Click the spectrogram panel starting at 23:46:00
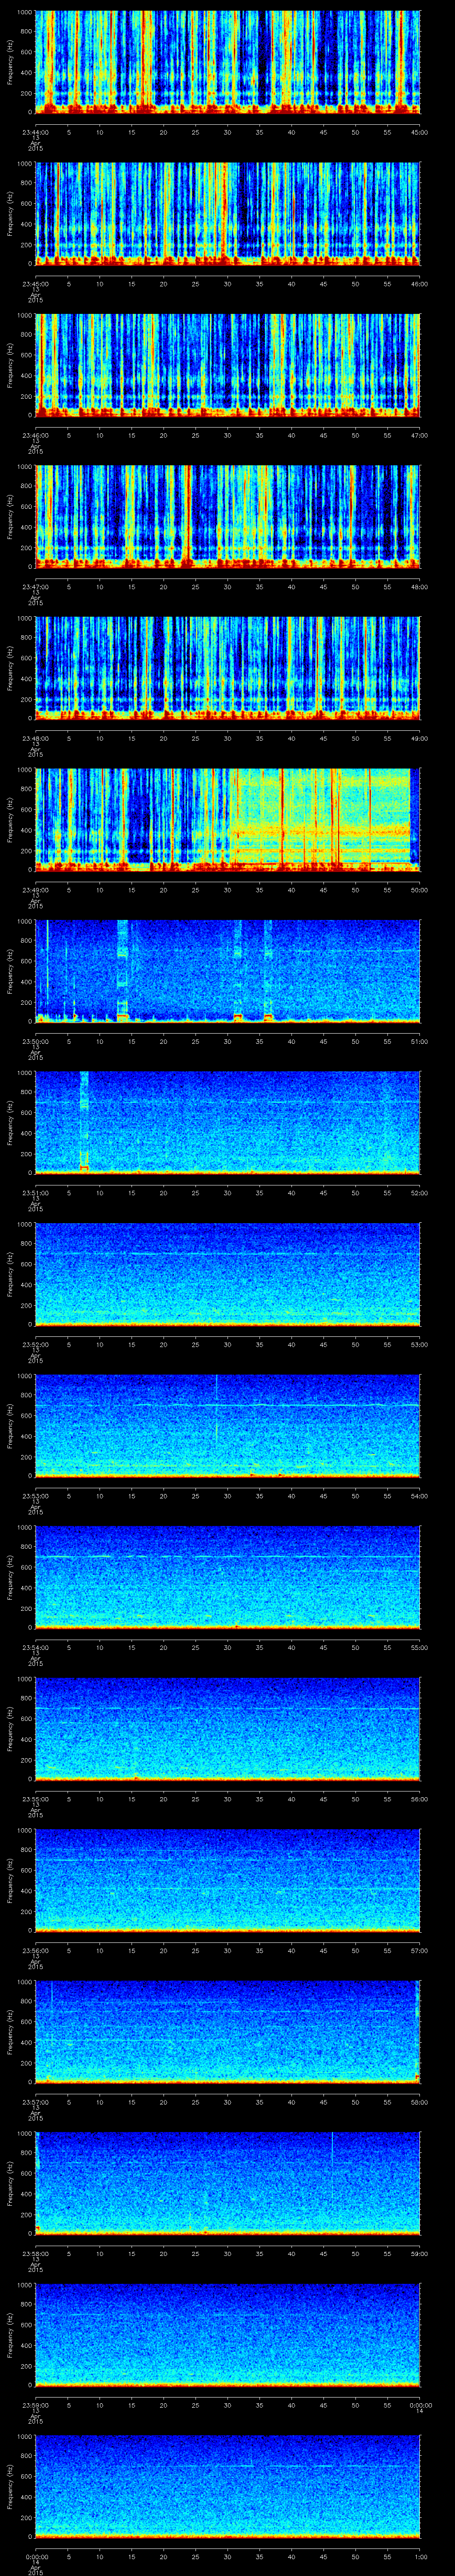The image size is (455, 2576). click(228, 365)
